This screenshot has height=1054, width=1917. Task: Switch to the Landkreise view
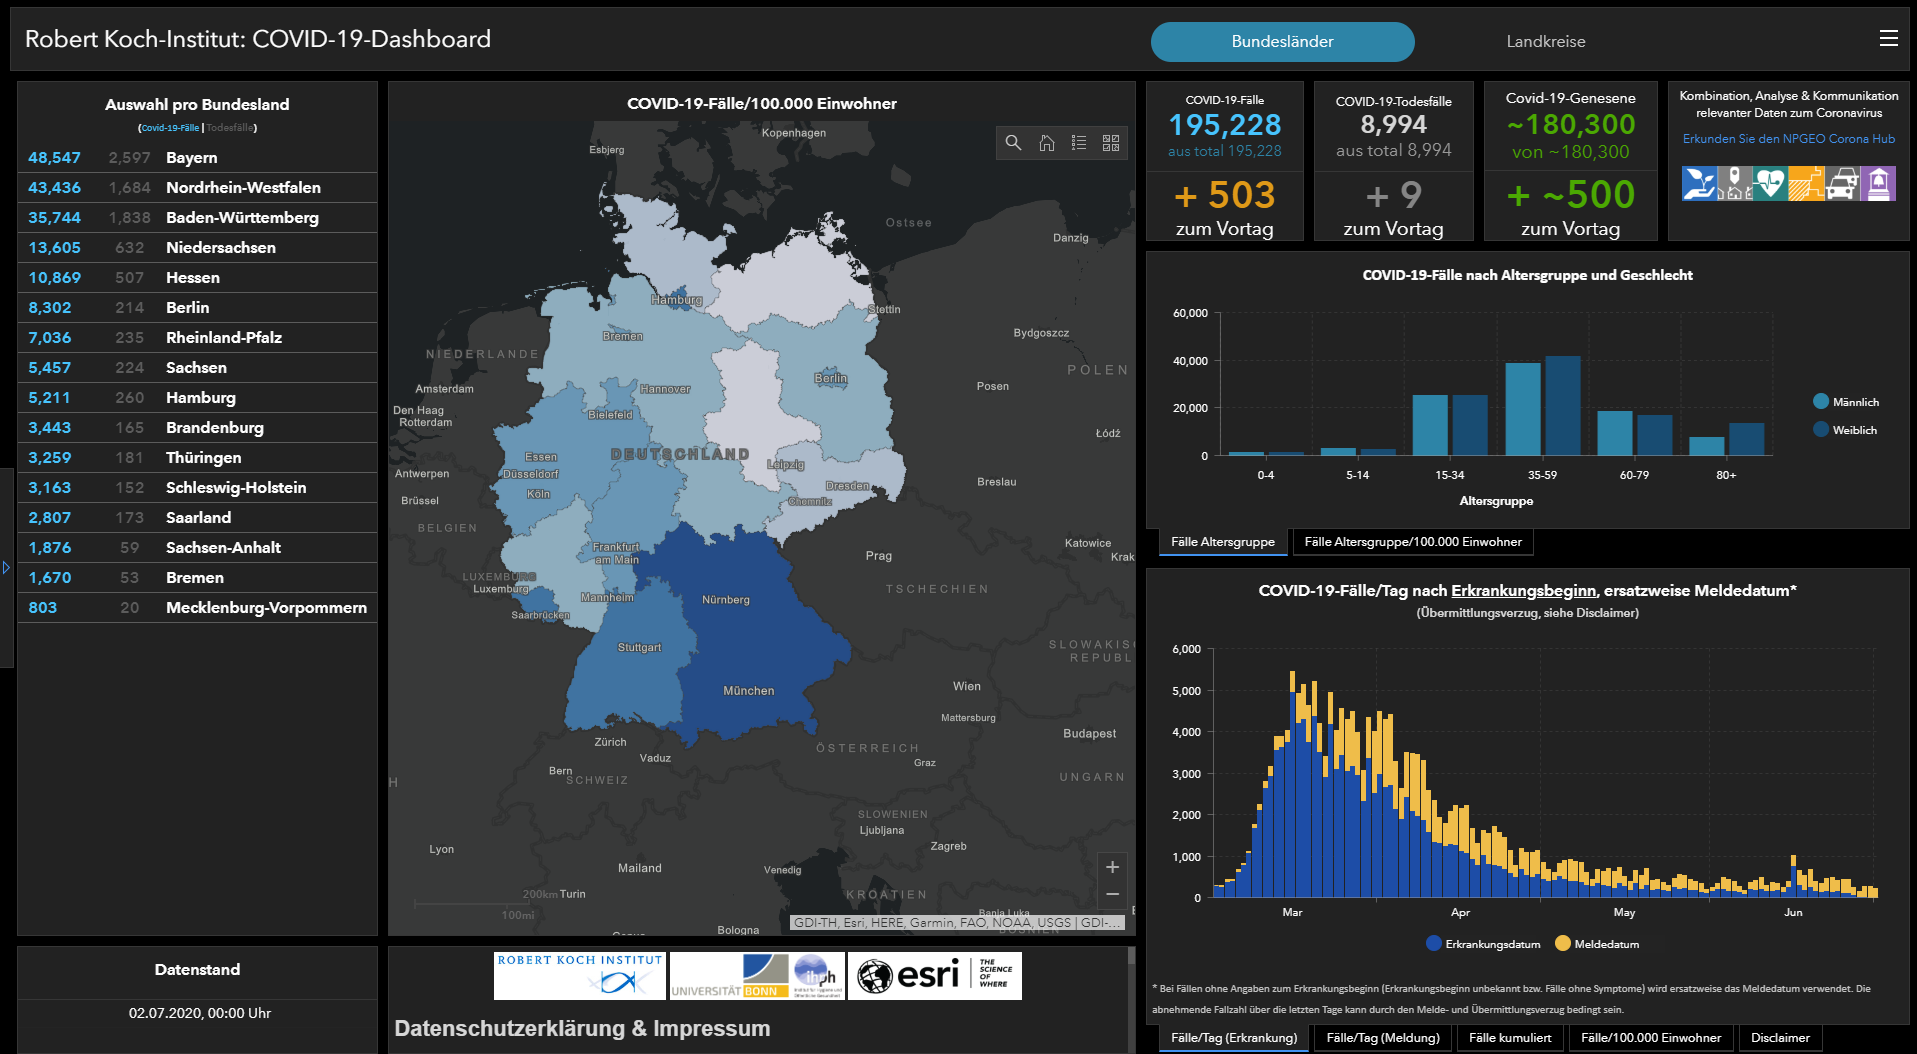pos(1545,42)
